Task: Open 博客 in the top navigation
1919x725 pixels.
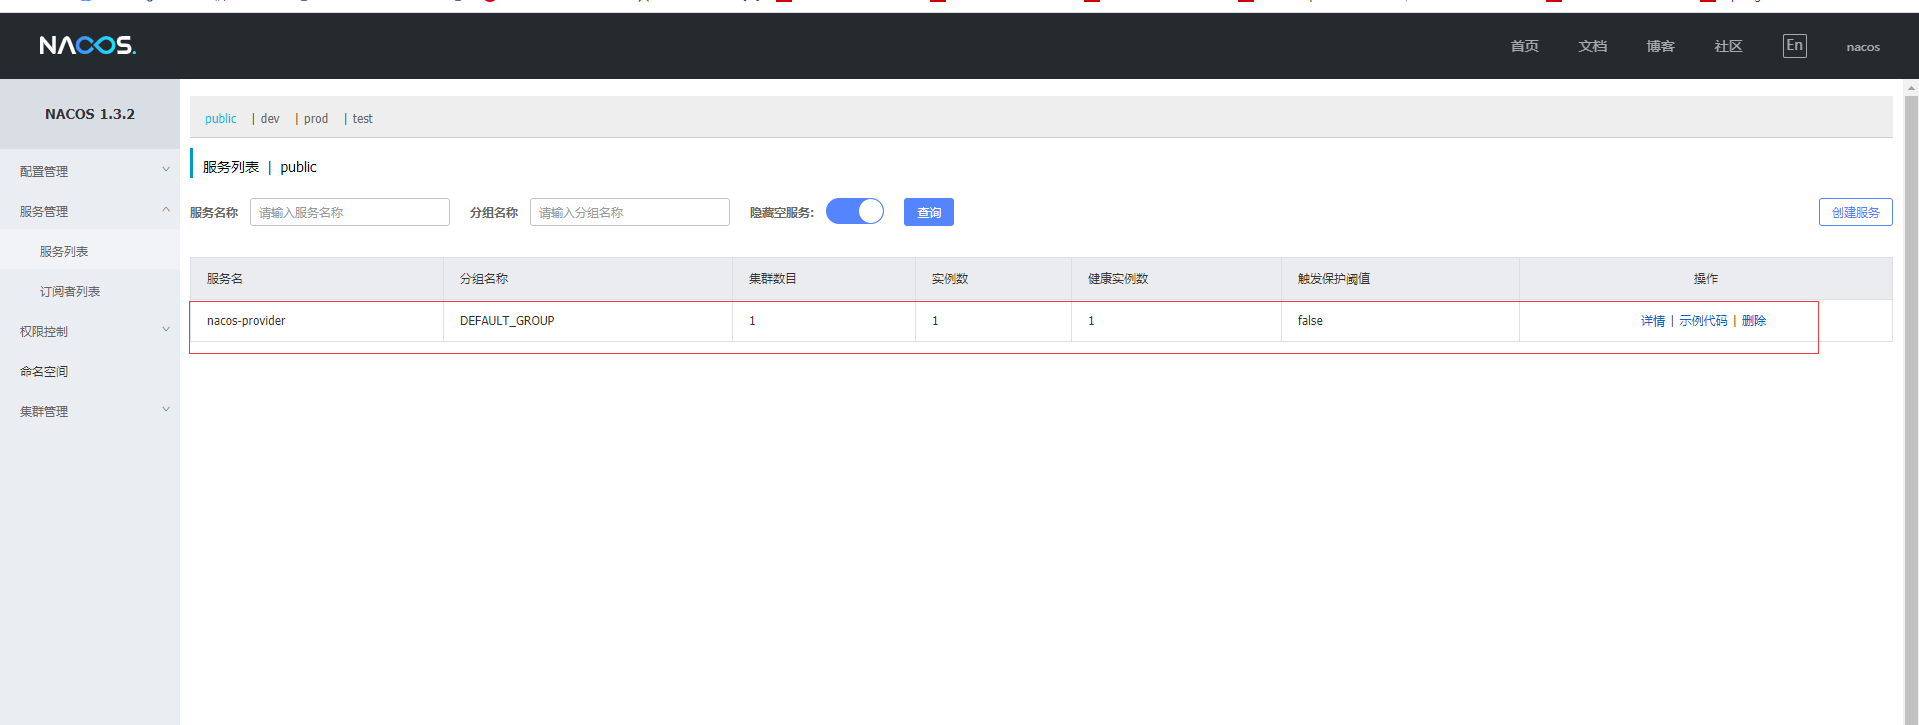Action: point(1661,46)
